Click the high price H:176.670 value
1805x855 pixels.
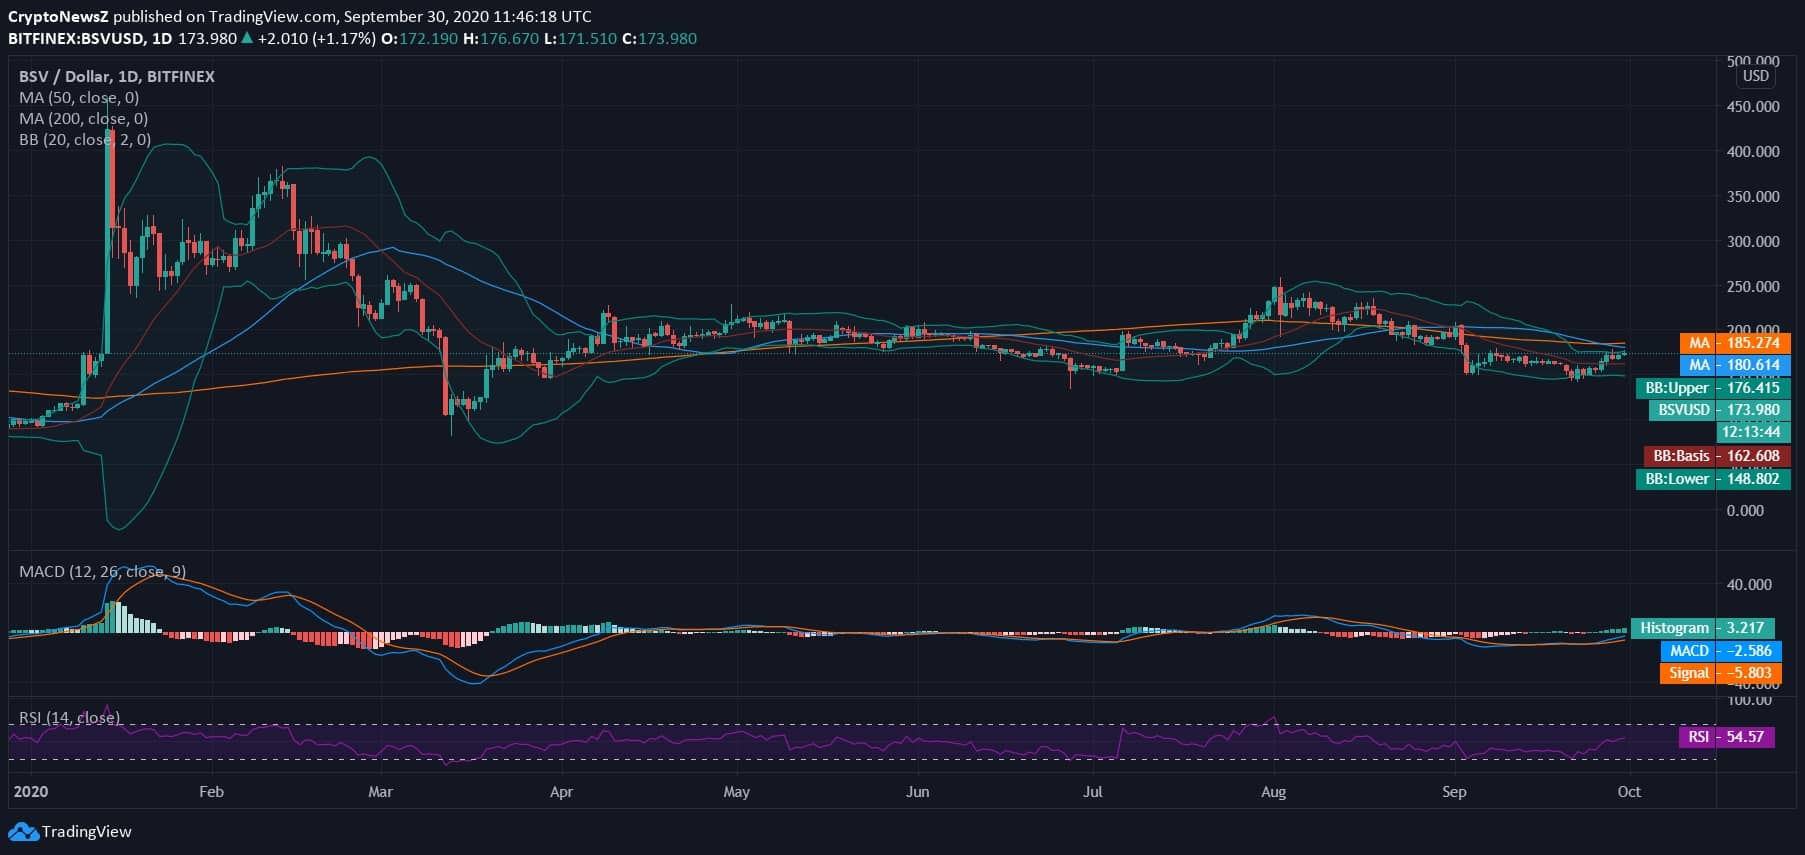point(502,38)
